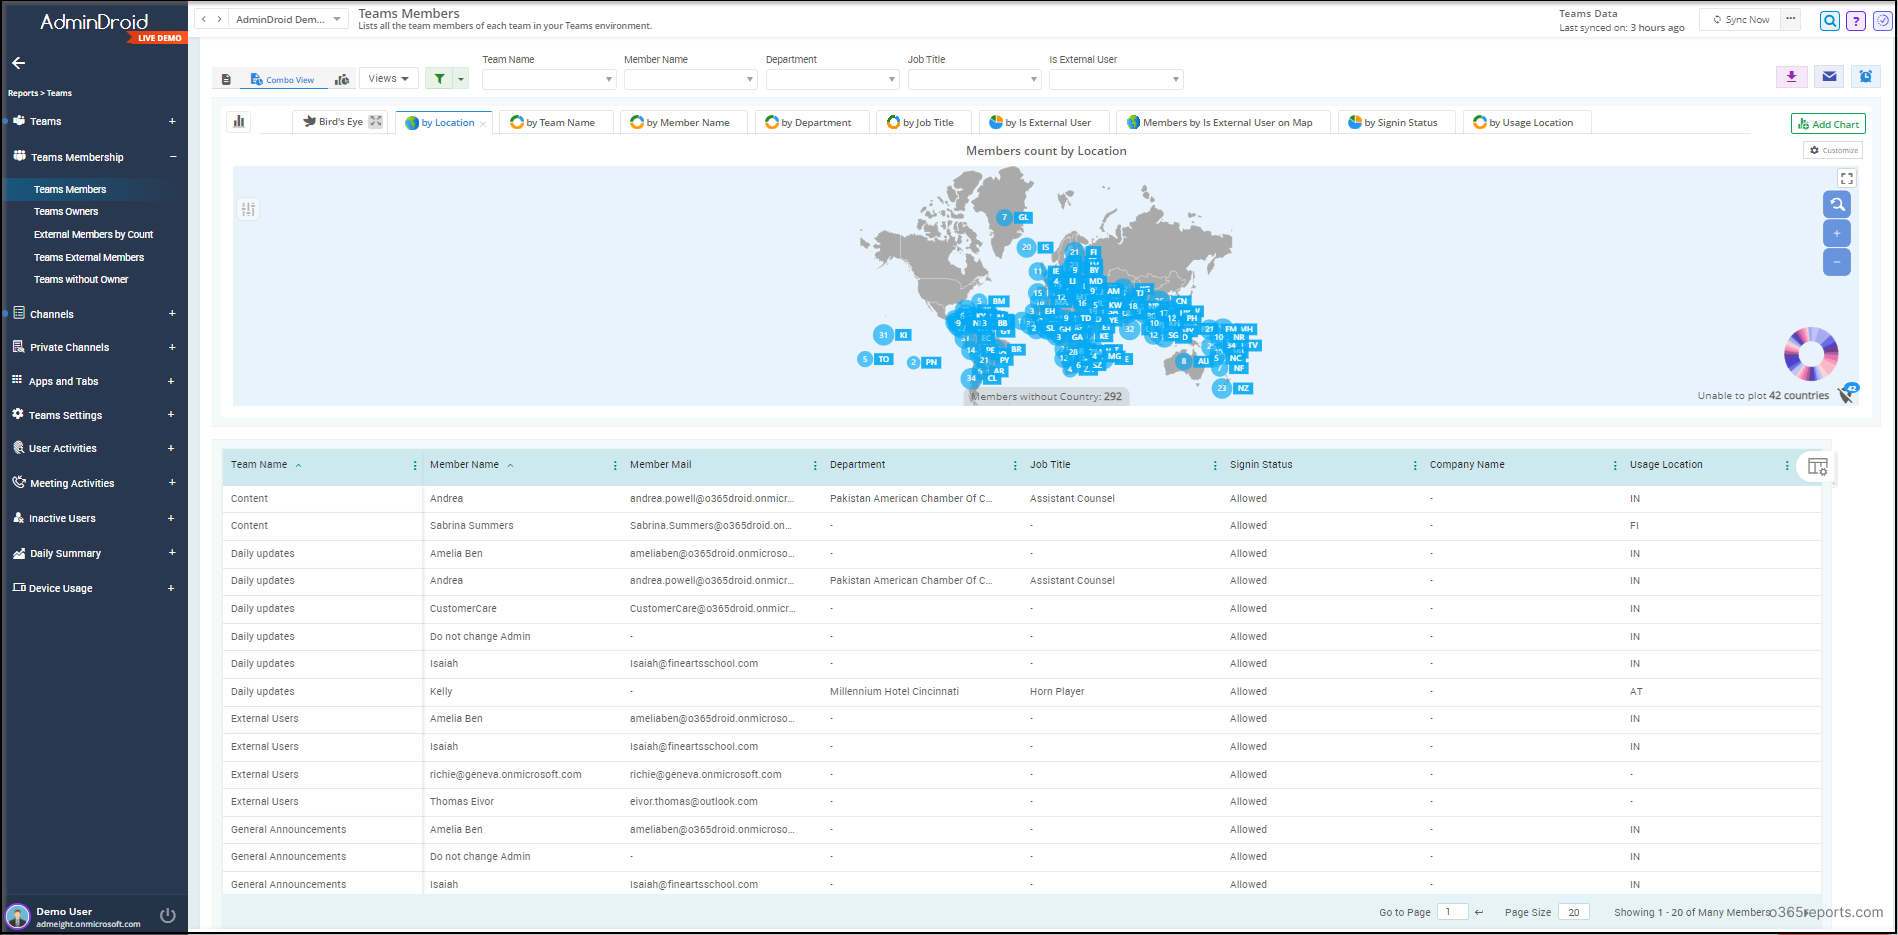
Task: Reset the map zoom
Action: click(1837, 204)
